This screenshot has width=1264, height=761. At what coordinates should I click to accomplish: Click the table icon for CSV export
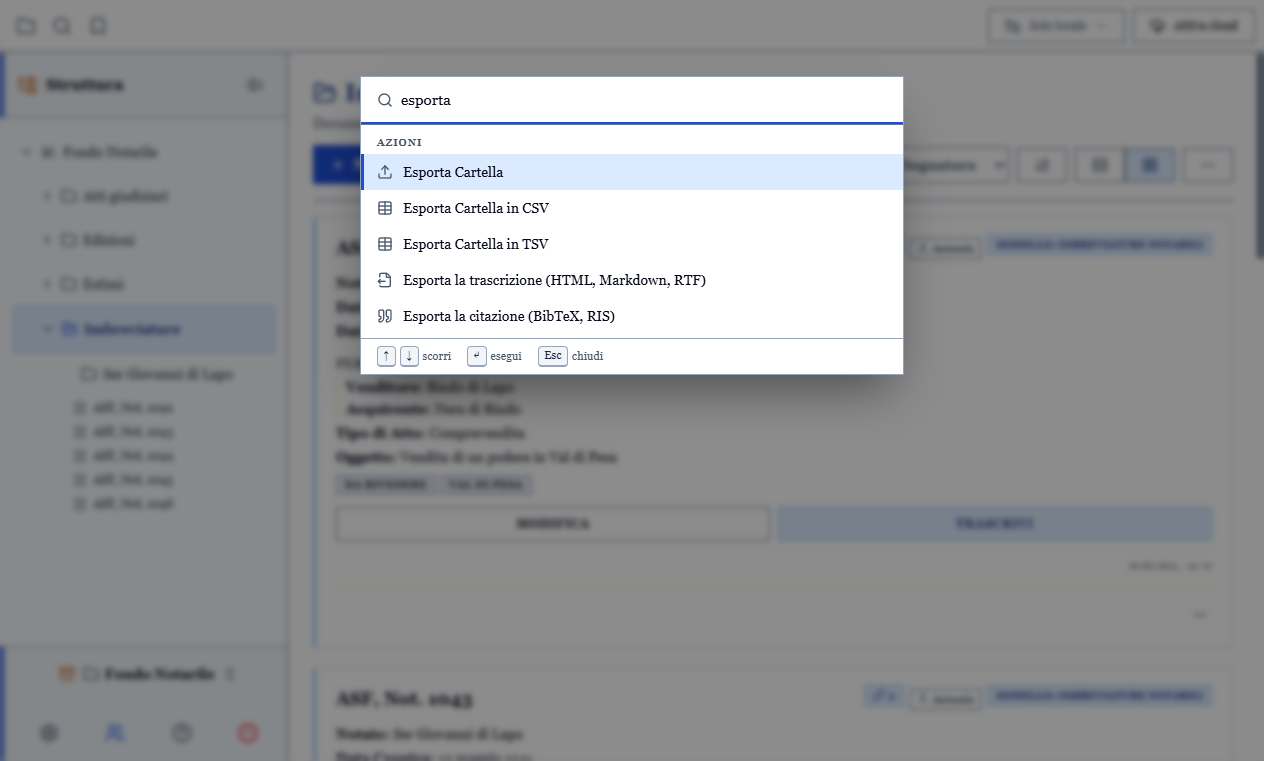[x=385, y=208]
